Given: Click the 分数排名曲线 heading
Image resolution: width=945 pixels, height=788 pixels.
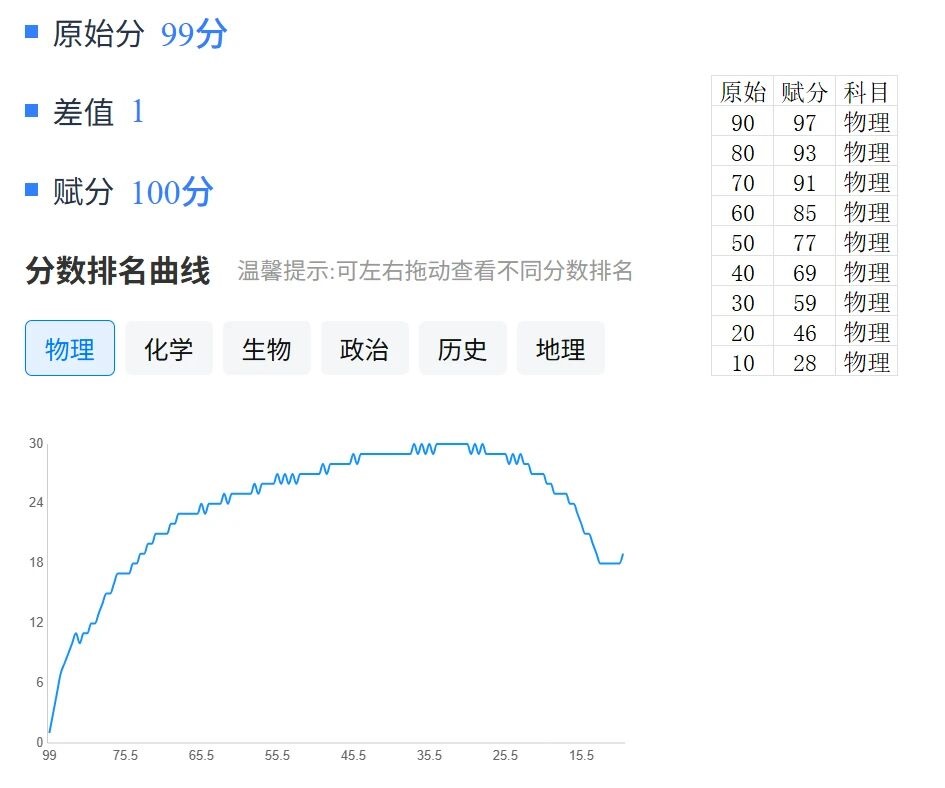Looking at the screenshot, I should pos(118,271).
